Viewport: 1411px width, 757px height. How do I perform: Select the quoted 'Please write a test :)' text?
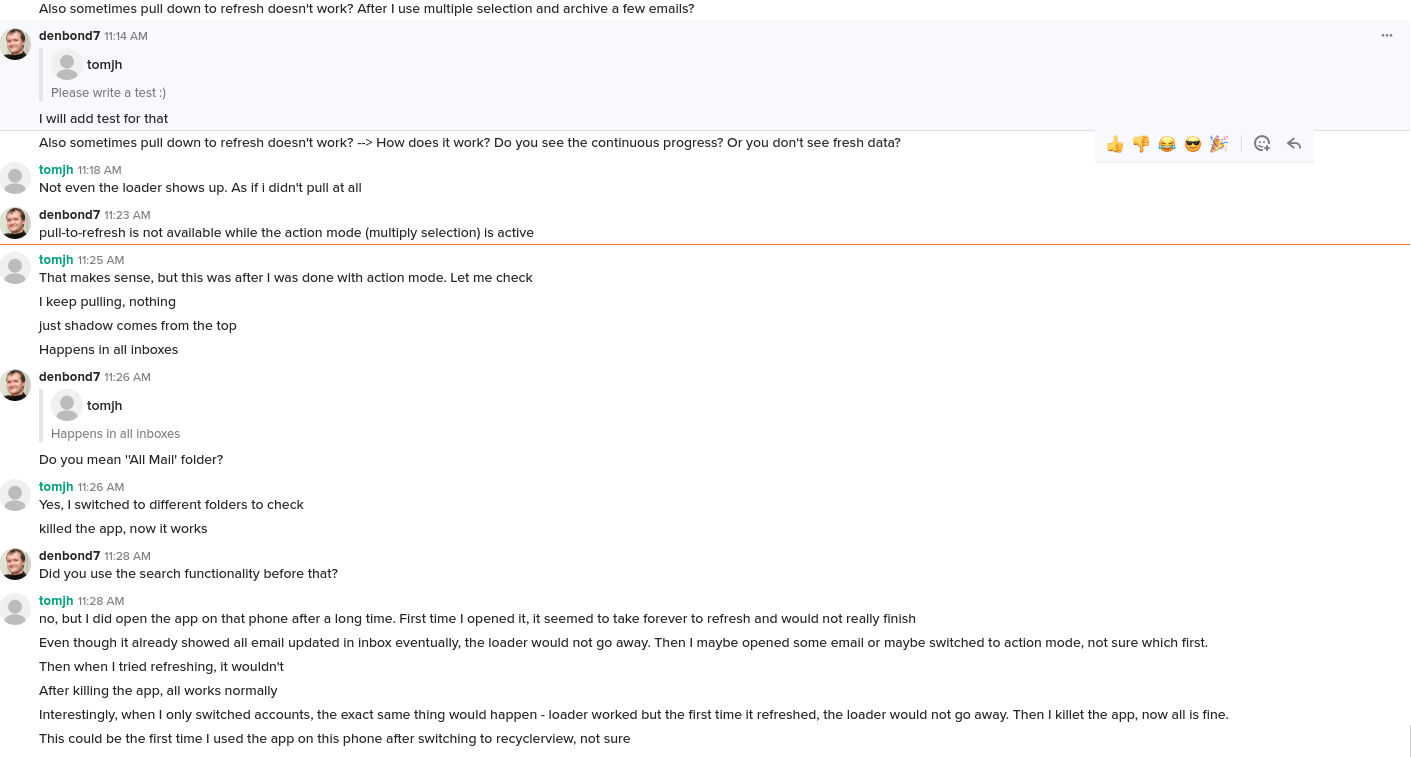click(x=108, y=92)
